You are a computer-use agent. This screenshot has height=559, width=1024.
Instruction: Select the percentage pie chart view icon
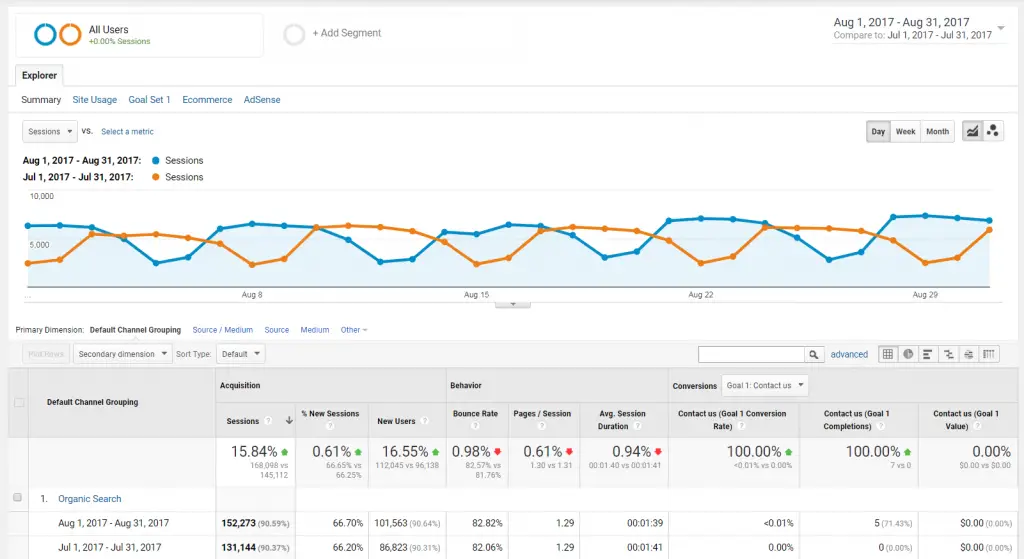tap(908, 354)
